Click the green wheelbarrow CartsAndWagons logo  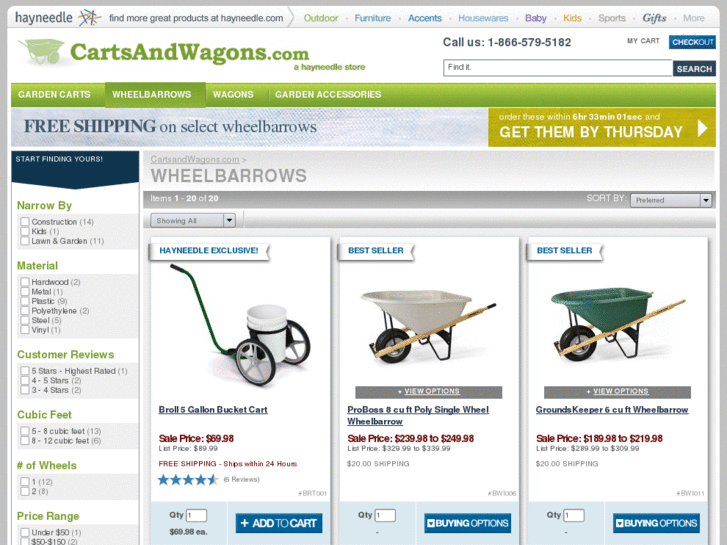tap(41, 51)
